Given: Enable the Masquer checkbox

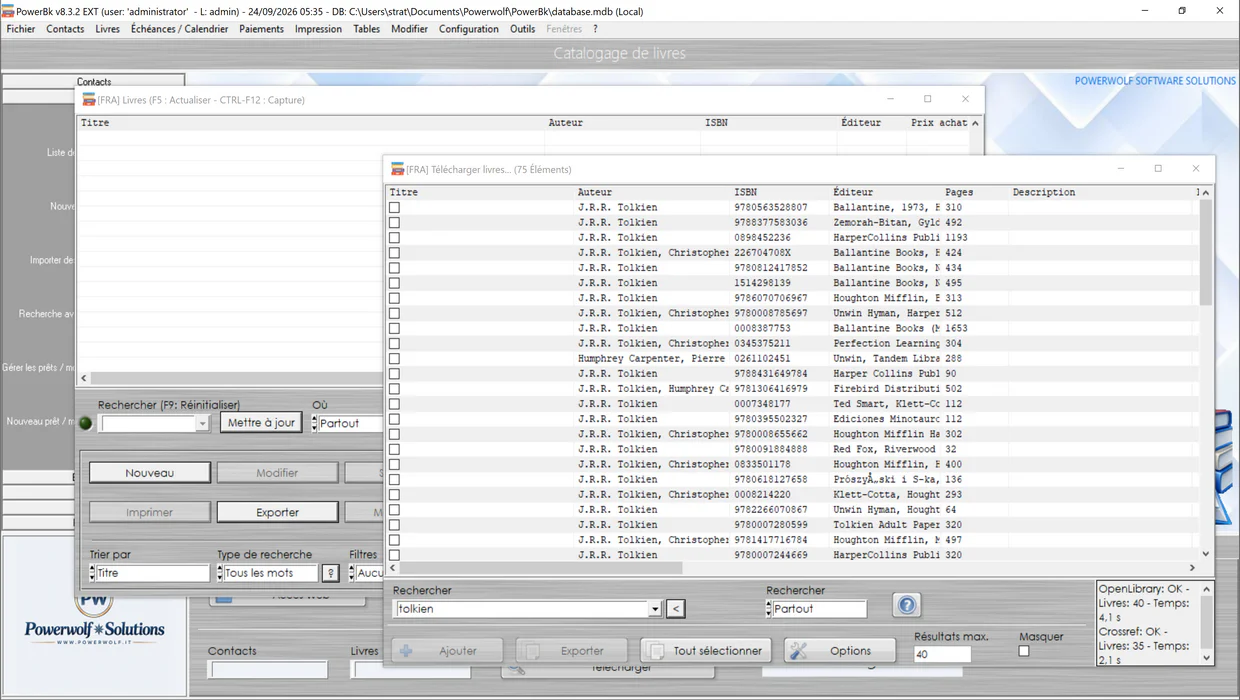Looking at the screenshot, I should point(1024,651).
